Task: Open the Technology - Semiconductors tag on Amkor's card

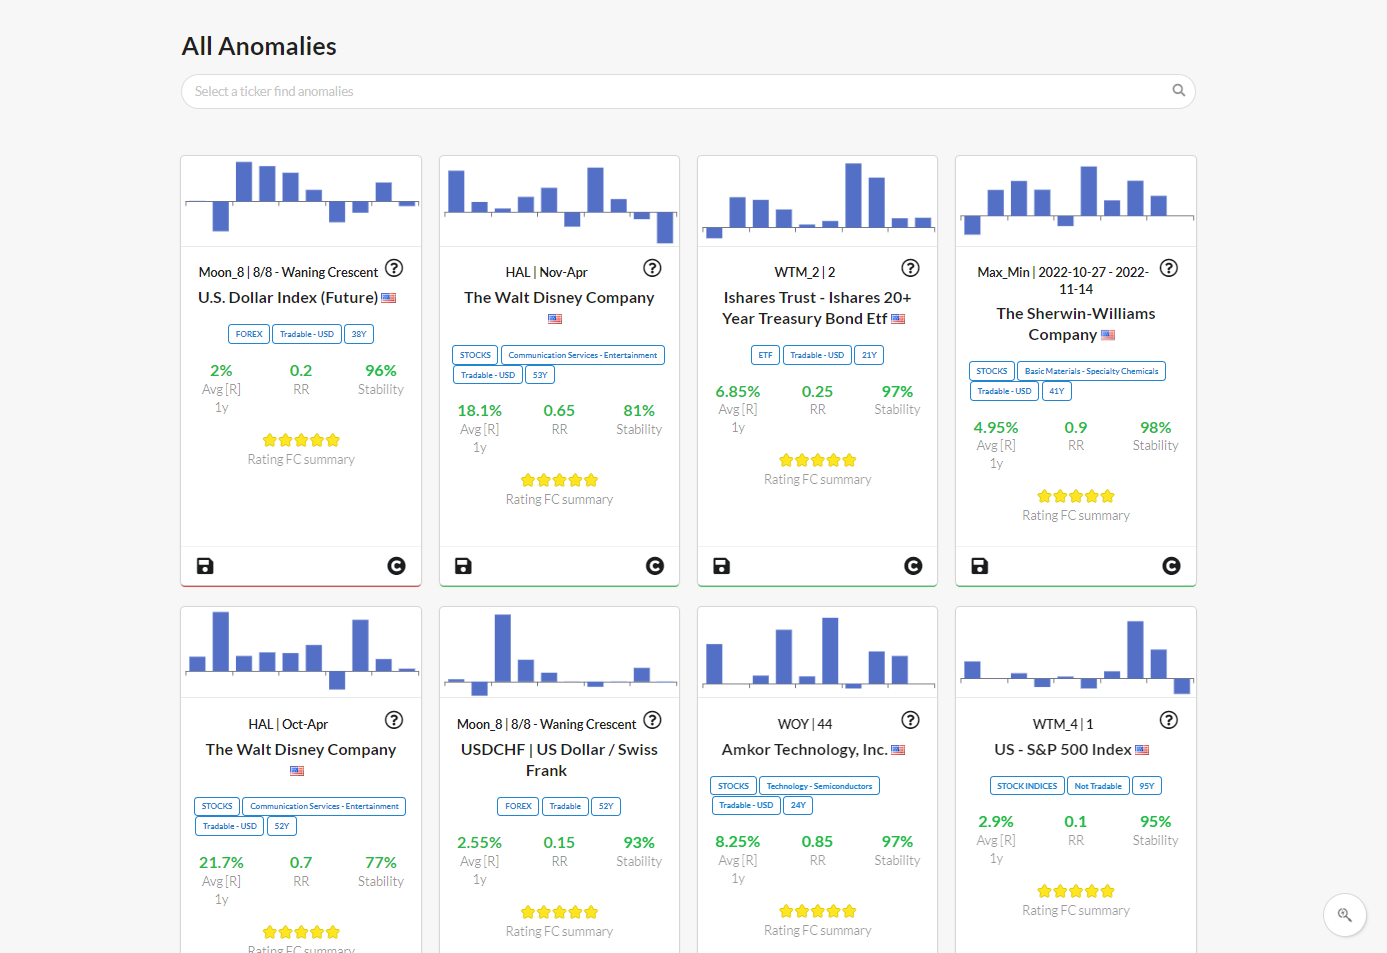Action: [819, 785]
